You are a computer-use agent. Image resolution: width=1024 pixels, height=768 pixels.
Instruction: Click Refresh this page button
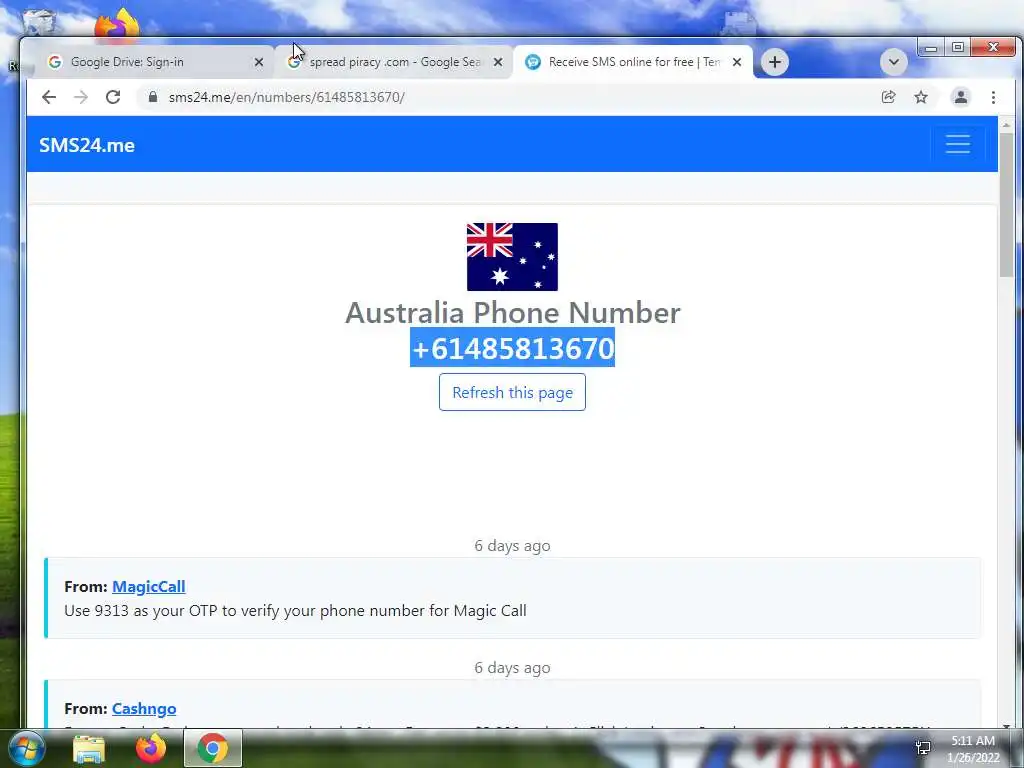coord(512,392)
